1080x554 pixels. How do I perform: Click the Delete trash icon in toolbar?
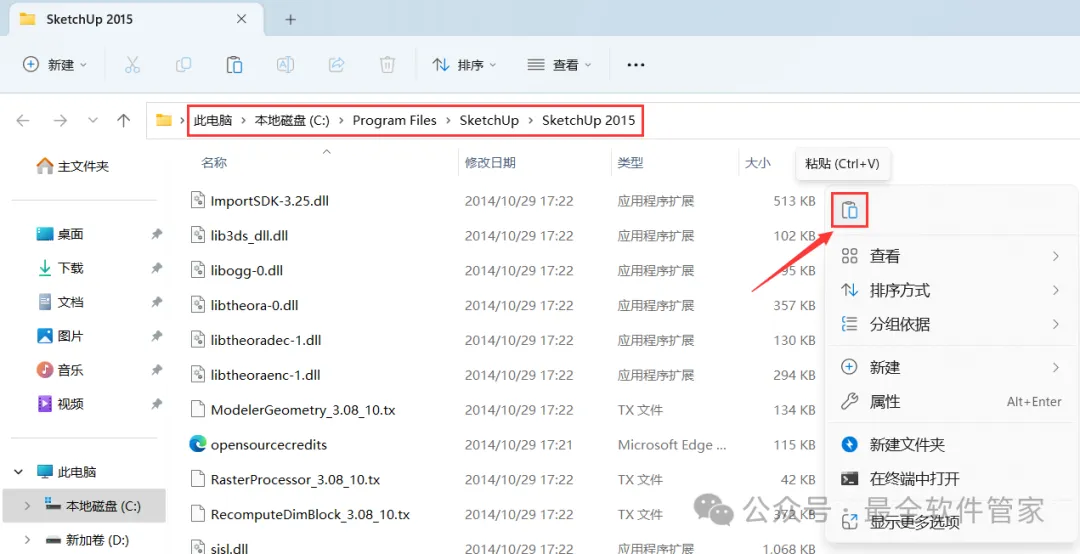pyautogui.click(x=387, y=65)
